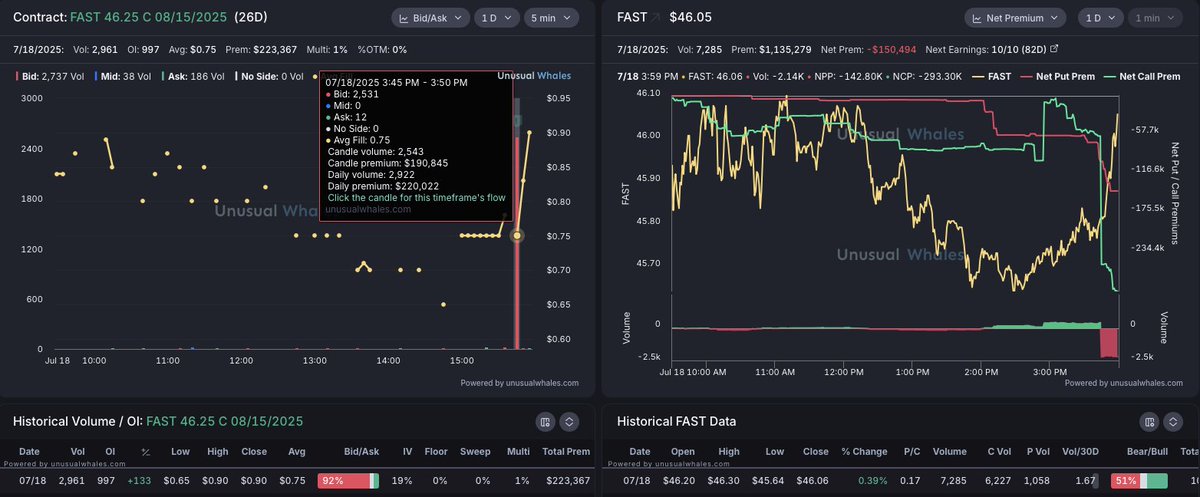
Task: Click the $223,367 total premium cell
Action: point(567,481)
